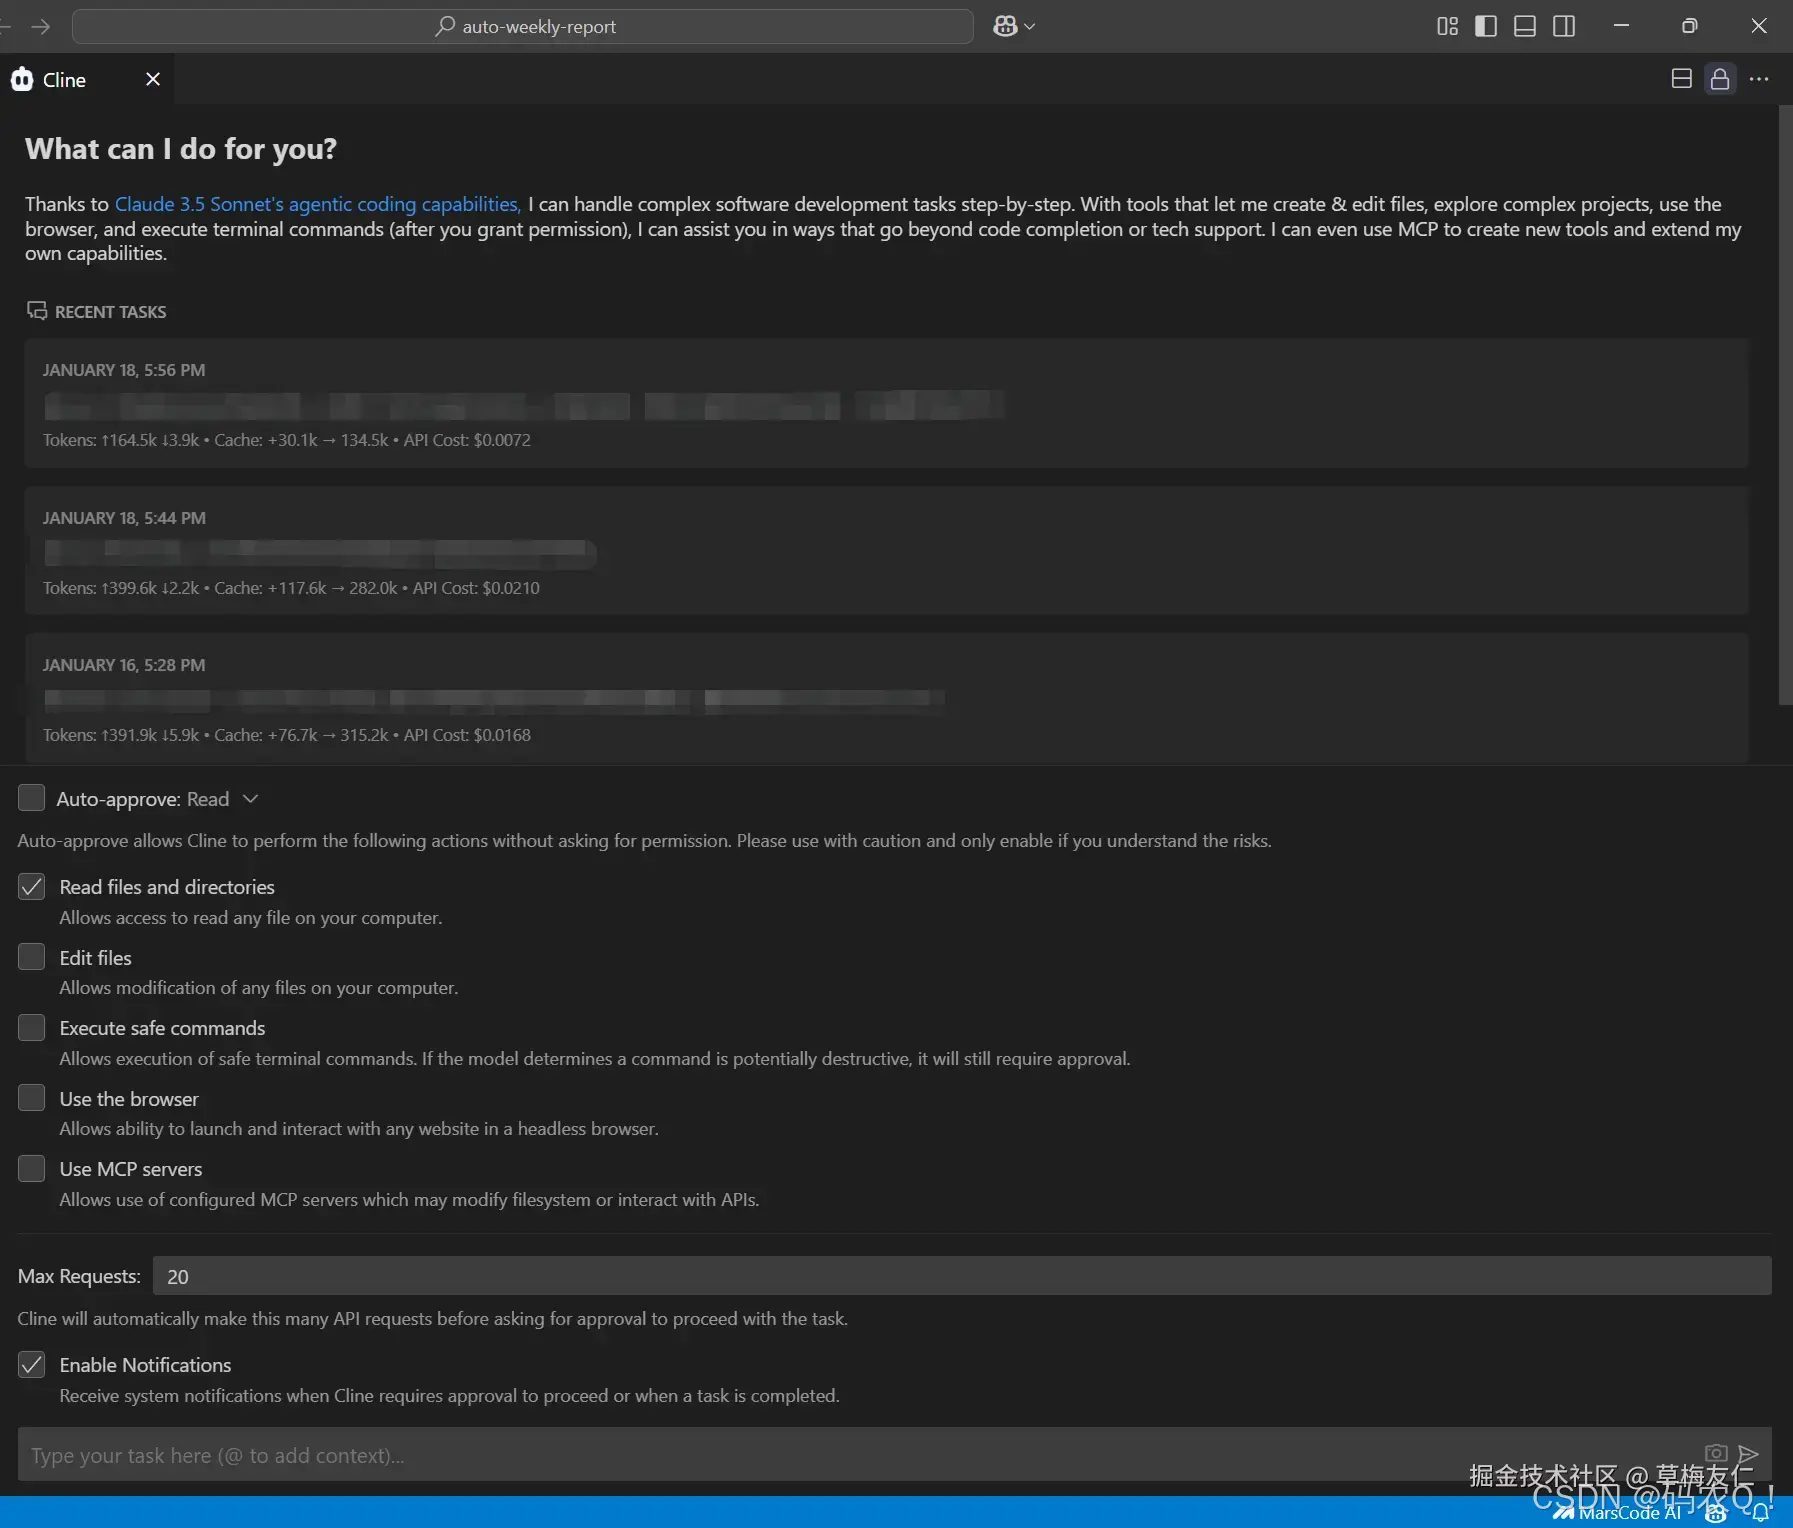The width and height of the screenshot is (1793, 1528).
Task: Click the camera add-image icon
Action: tap(1715, 1453)
